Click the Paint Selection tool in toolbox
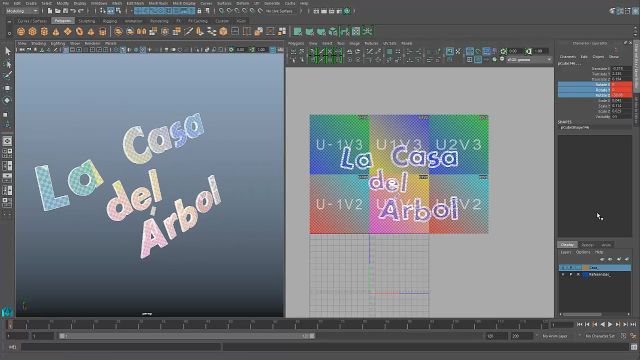This screenshot has height=360, width=640. pyautogui.click(x=7, y=76)
